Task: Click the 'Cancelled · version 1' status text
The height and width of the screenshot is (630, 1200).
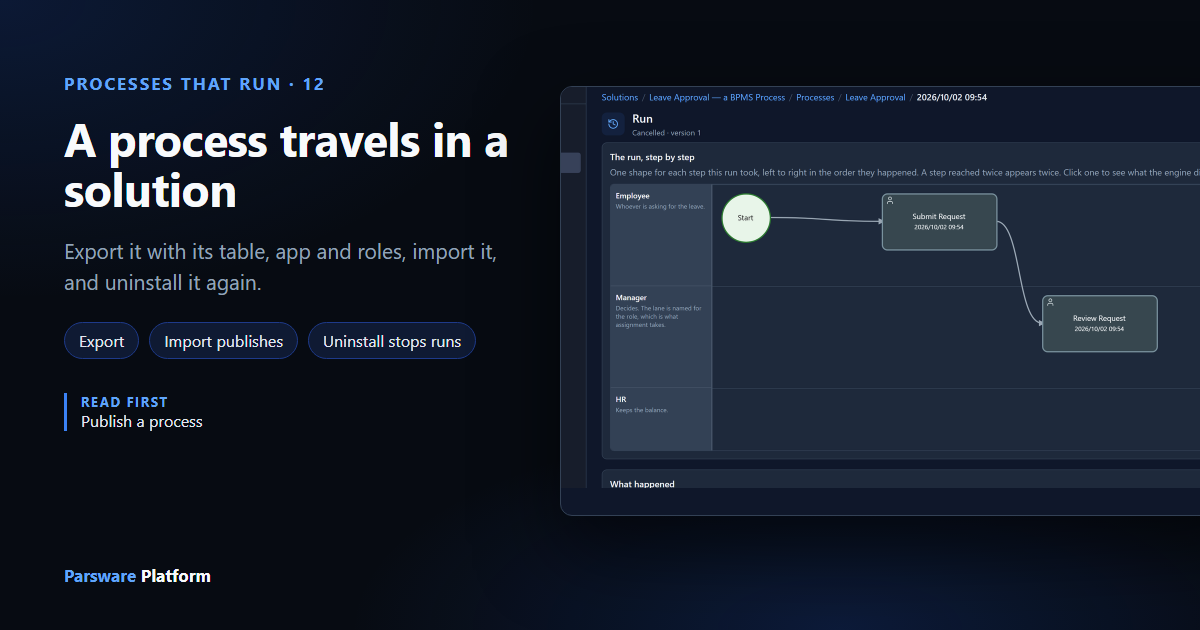Action: pyautogui.click(x=666, y=133)
